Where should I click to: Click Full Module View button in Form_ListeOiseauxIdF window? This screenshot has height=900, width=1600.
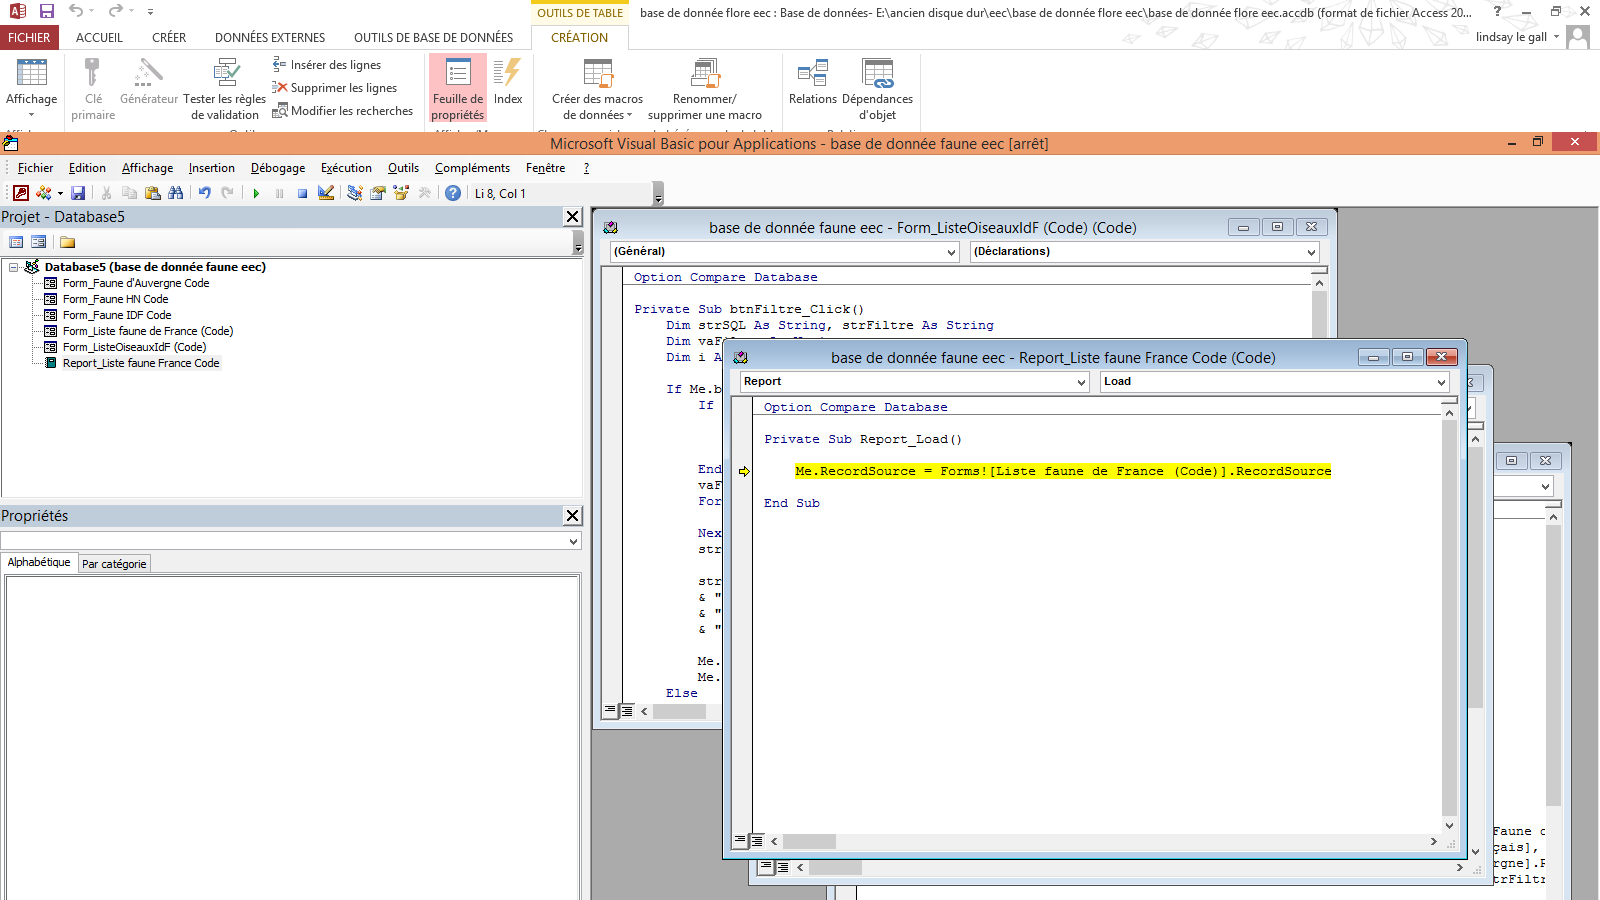tap(627, 711)
